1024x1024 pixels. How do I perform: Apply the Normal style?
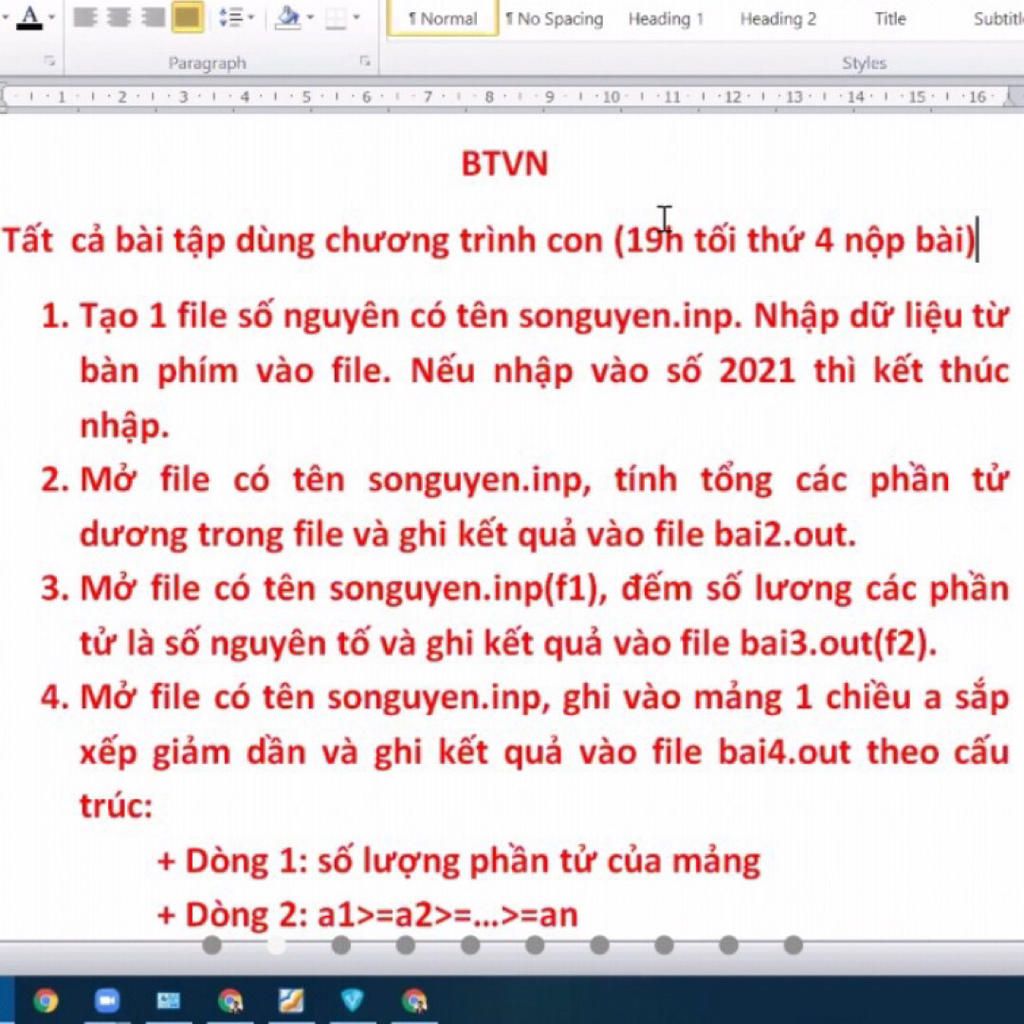pyautogui.click(x=443, y=19)
